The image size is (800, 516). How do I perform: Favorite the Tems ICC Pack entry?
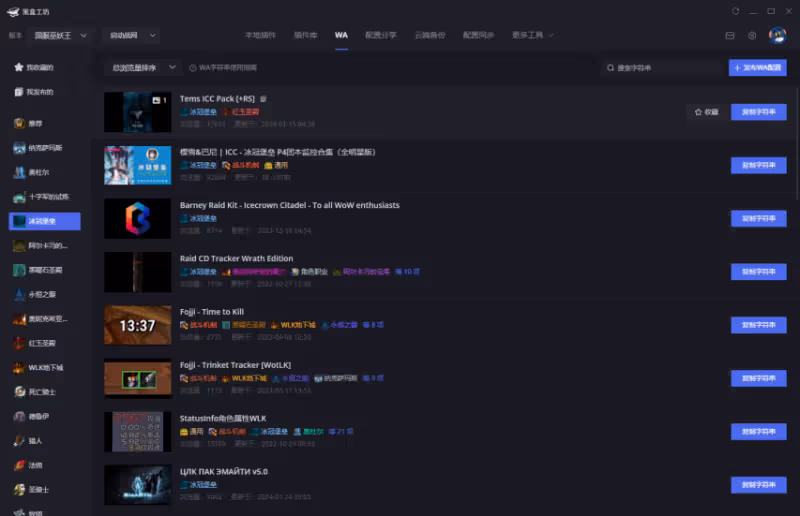pos(707,112)
